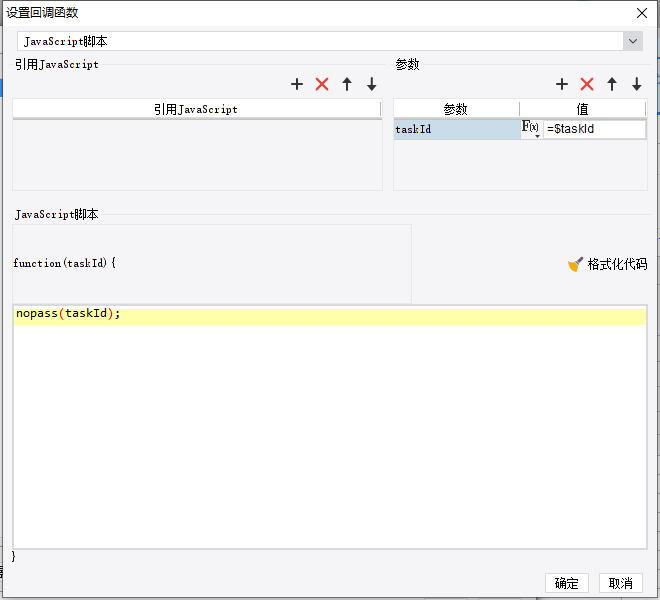This screenshot has height=600, width=660.
Task: Click the 值 column header
Action: tap(583, 109)
